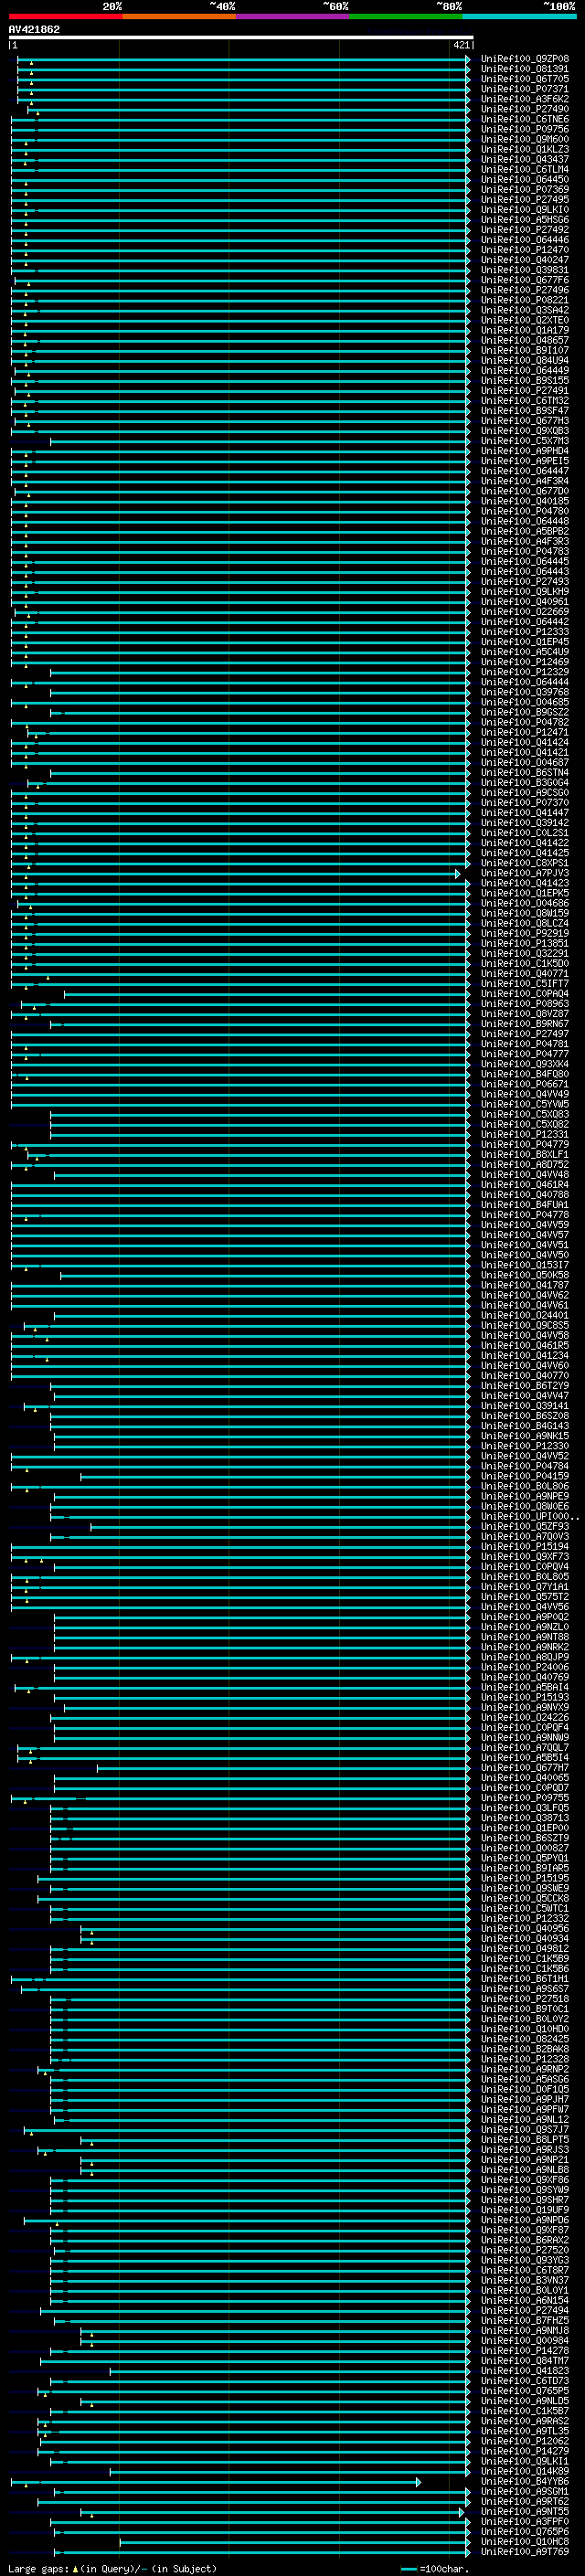Screen dimensions: 585x2576
Task: Follow link UniRef100_O24226
Action: pyautogui.click(x=524, y=1717)
